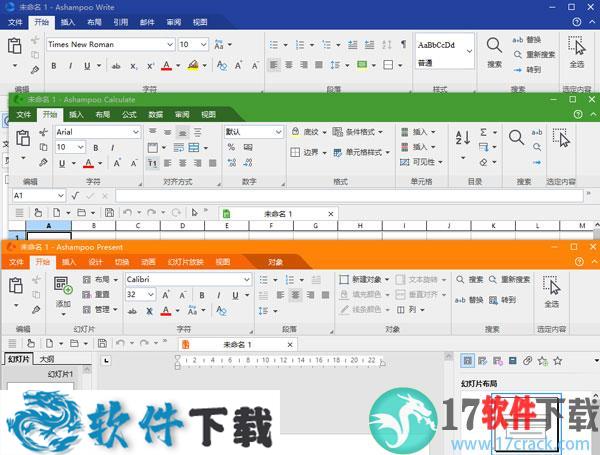Open the 默认 number format dropdown
This screenshot has width=600, height=455.
point(278,132)
